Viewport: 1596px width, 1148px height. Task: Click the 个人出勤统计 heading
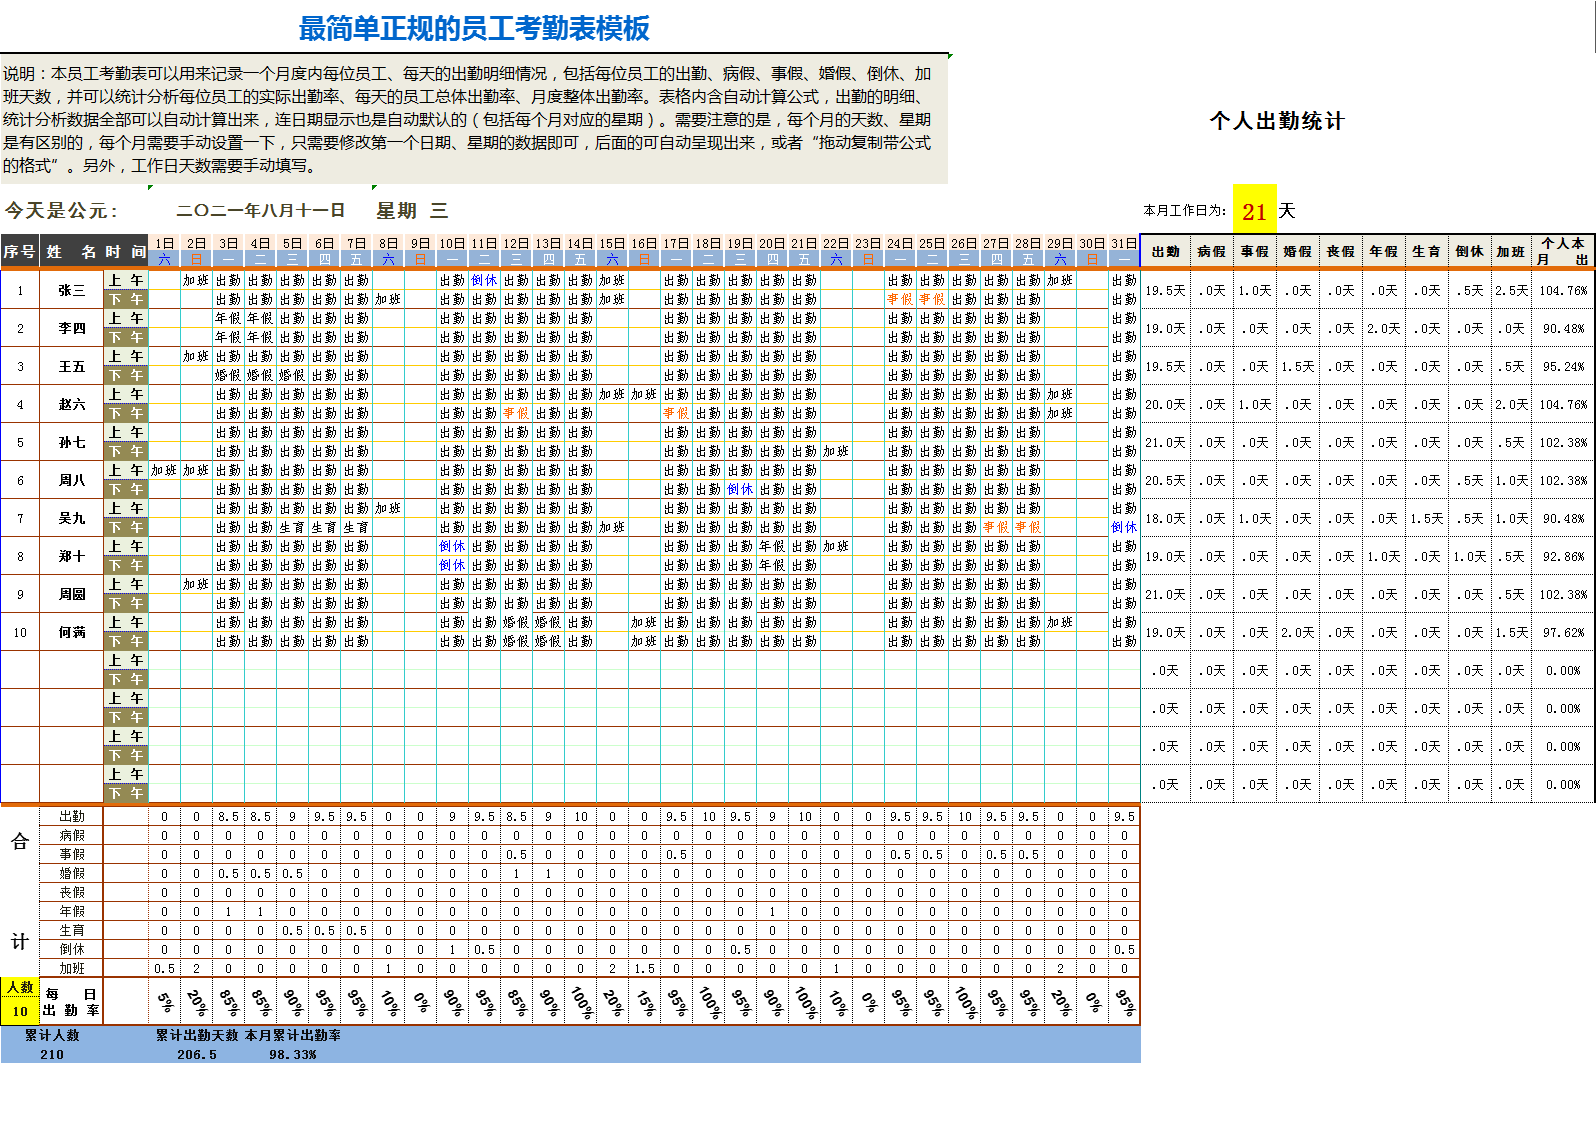(1277, 121)
